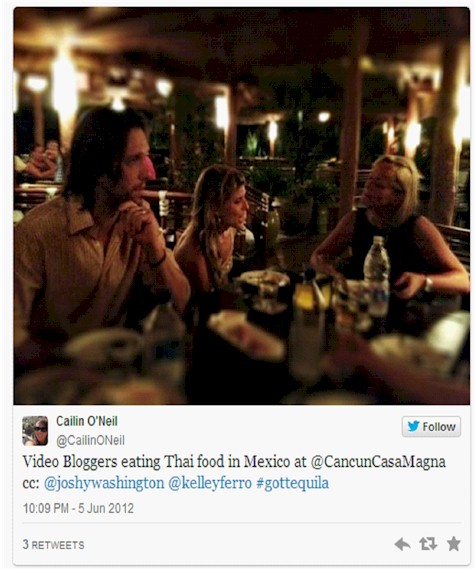Click the long-haired man in the photo
This screenshot has width=475, height=569.
pyautogui.click(x=98, y=232)
